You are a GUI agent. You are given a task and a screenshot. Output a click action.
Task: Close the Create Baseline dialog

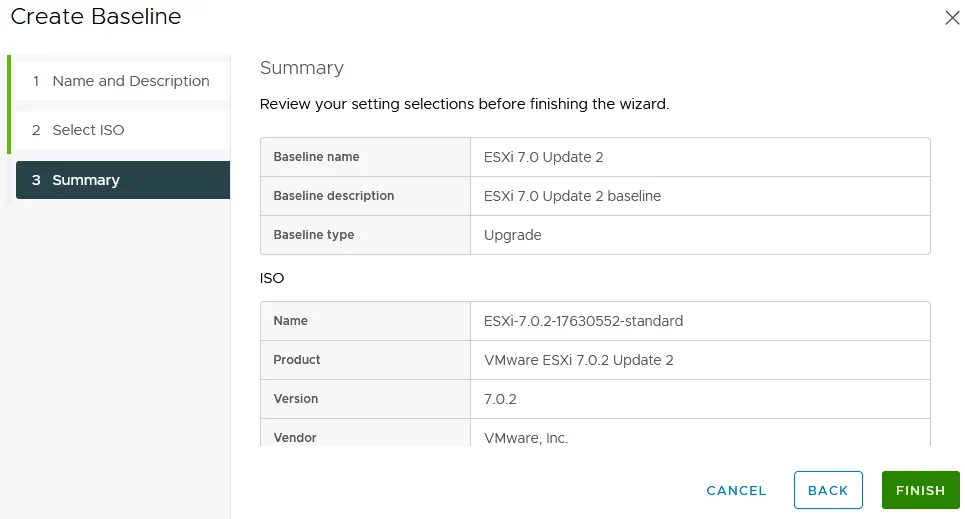951,18
